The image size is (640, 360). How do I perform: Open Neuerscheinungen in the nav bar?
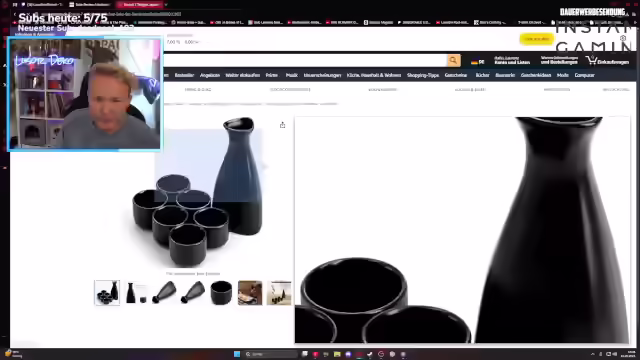coord(322,75)
